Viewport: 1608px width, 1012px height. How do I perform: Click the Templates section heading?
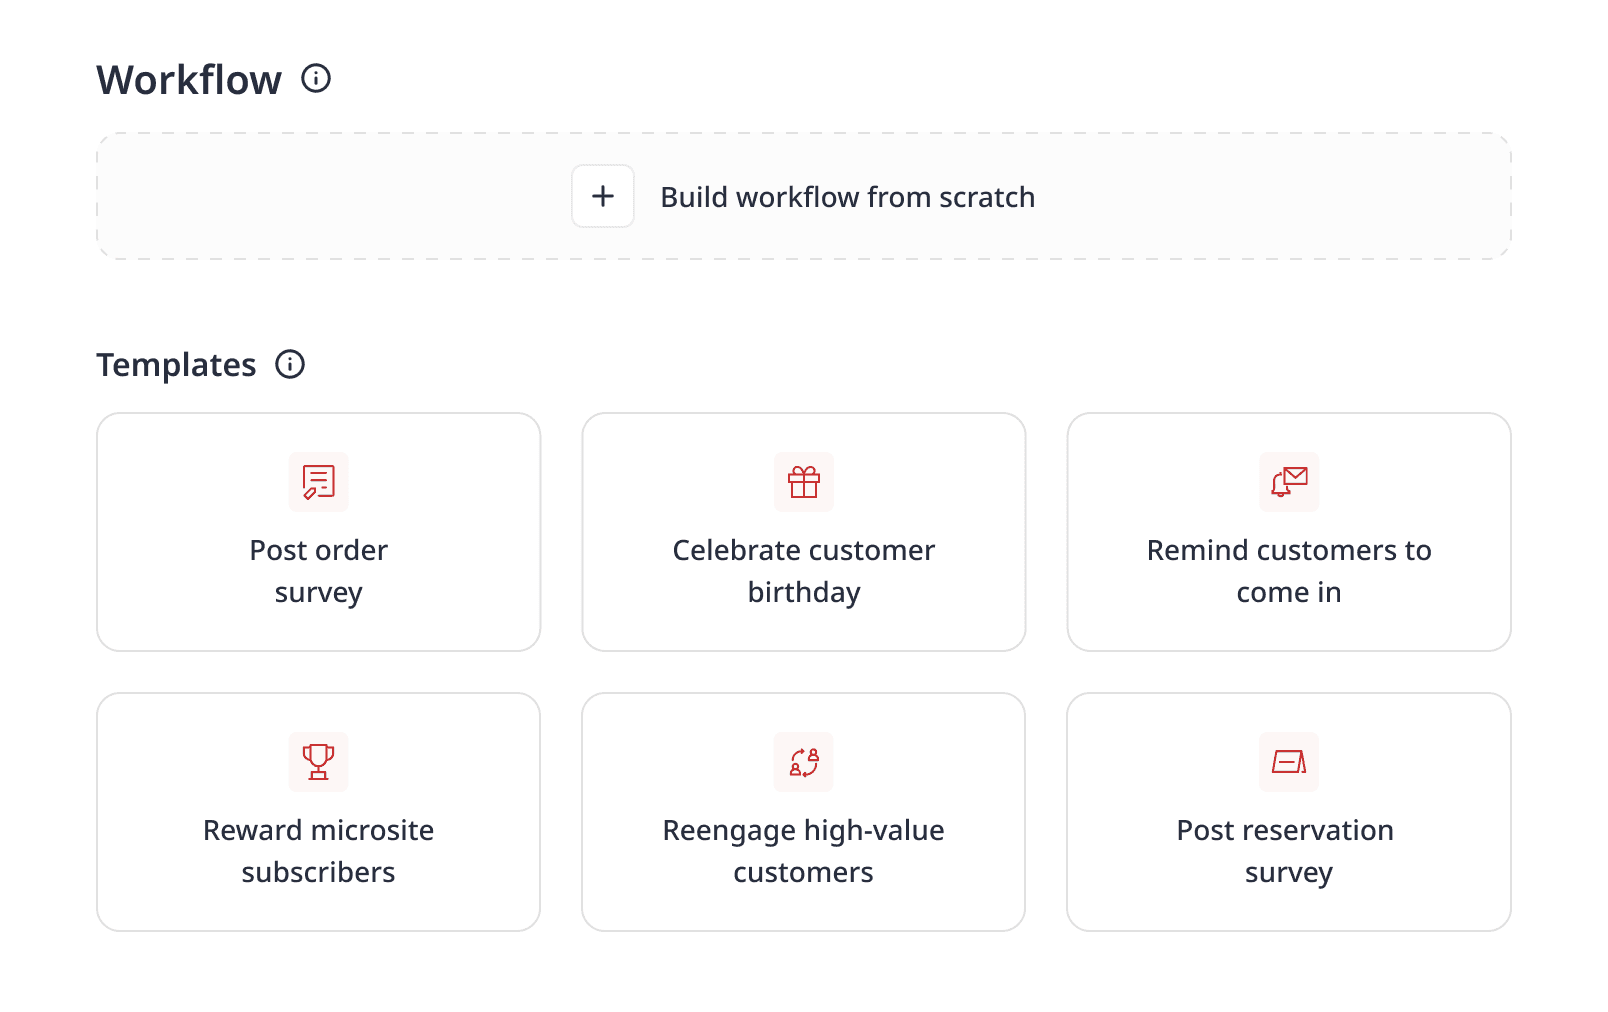(176, 365)
